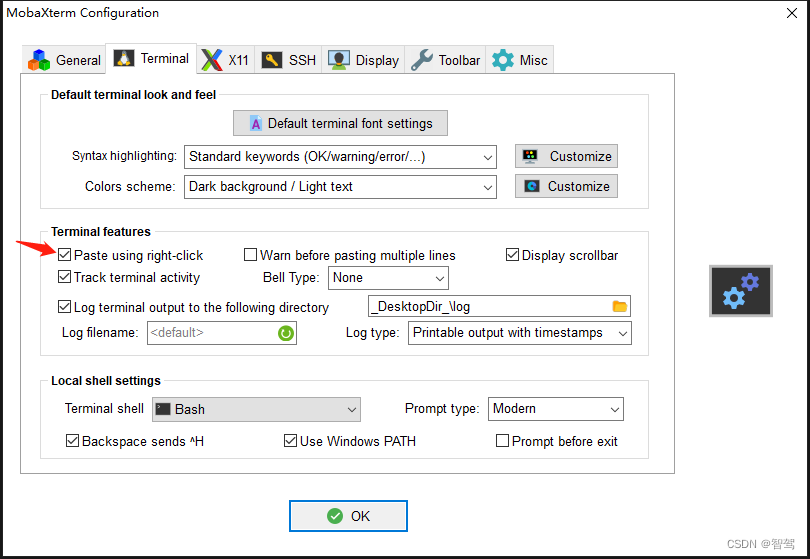Click the X11 logo icon

pyautogui.click(x=212, y=60)
